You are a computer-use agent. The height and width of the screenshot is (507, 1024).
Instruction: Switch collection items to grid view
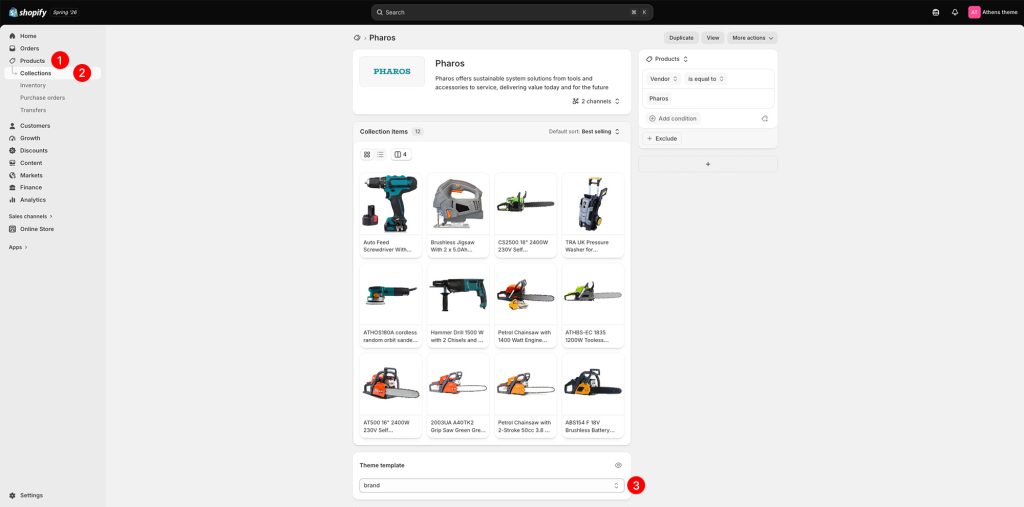pos(367,155)
